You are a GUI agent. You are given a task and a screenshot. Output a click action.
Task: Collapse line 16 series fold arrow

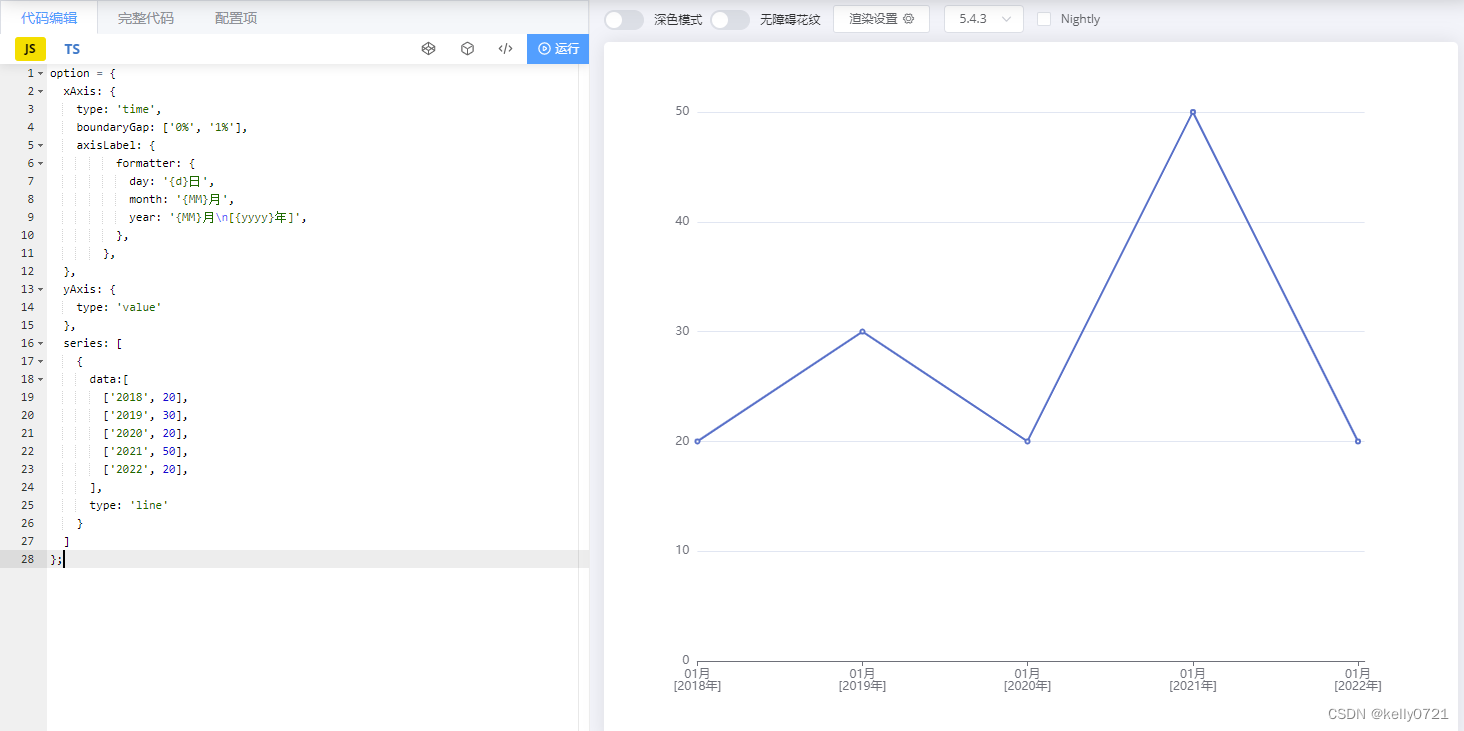[41, 343]
